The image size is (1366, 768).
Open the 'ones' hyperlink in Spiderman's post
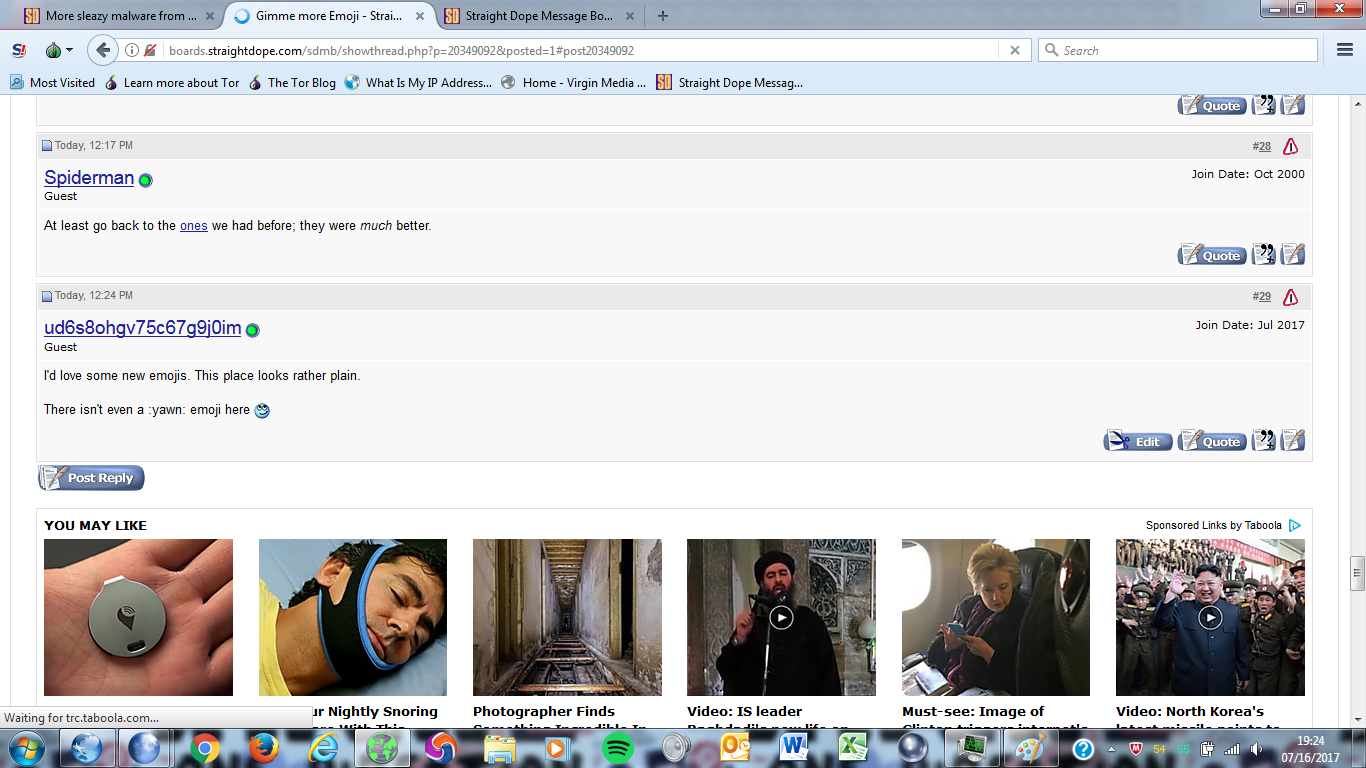[x=194, y=226]
